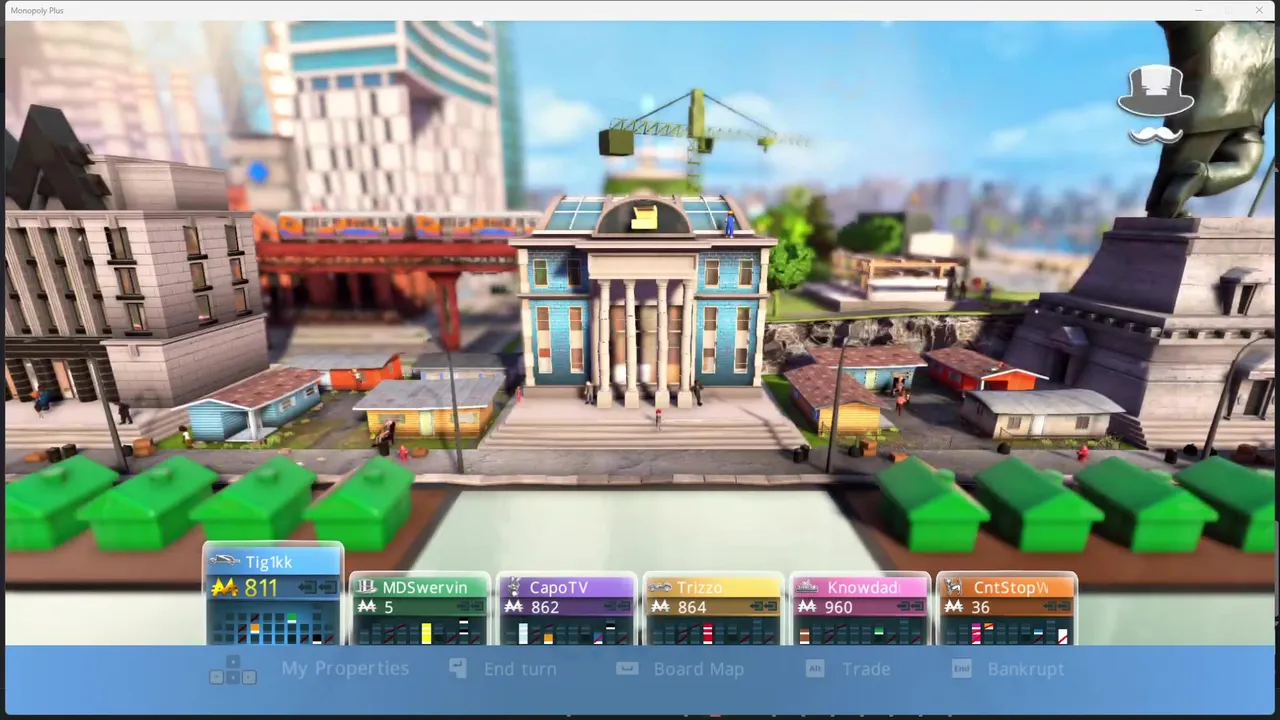Click Tig1kk's jail card icons
Image resolution: width=1280 pixels, height=720 pixels.
click(317, 588)
